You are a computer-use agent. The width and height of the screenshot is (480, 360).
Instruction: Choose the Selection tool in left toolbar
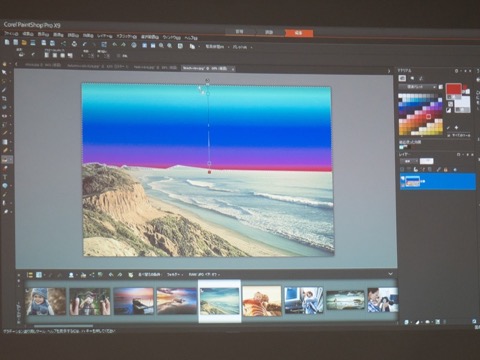(x=4, y=81)
